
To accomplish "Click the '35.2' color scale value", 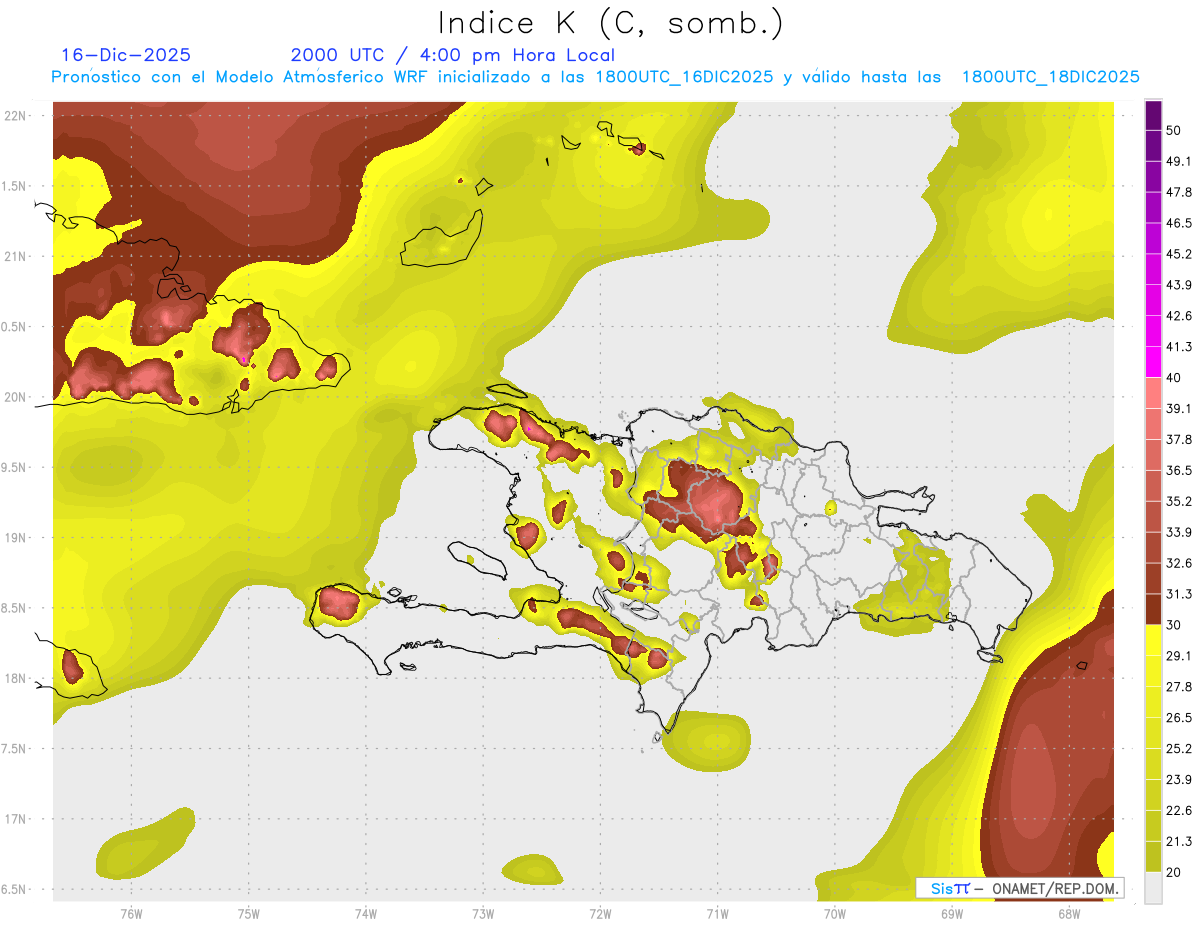I will click(x=1179, y=501).
